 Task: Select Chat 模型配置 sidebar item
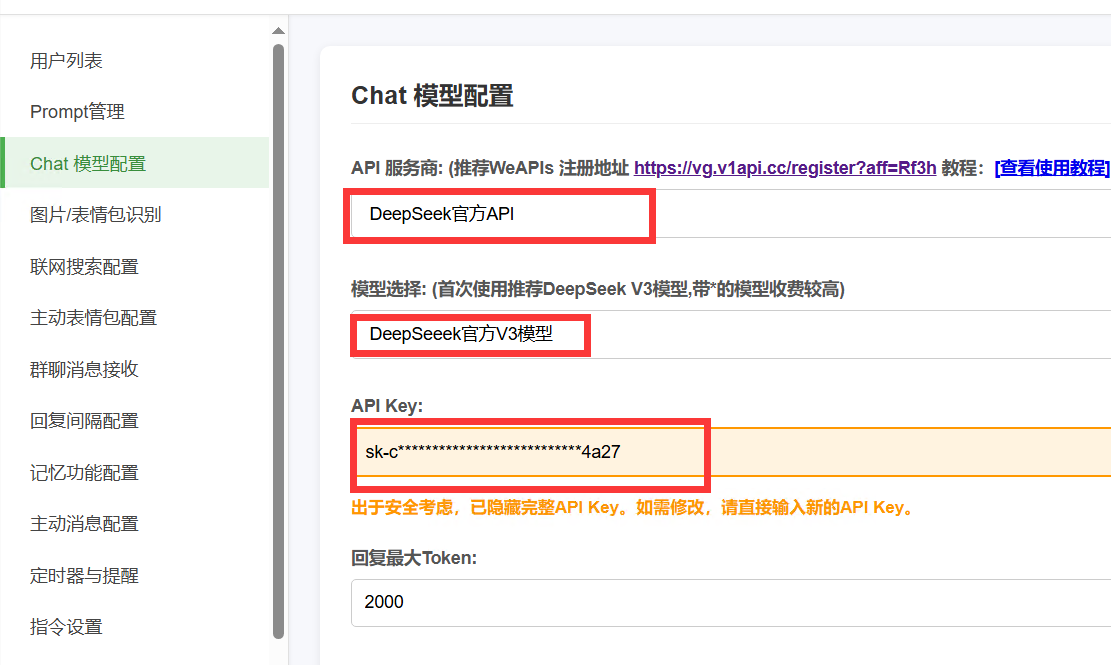click(x=135, y=163)
